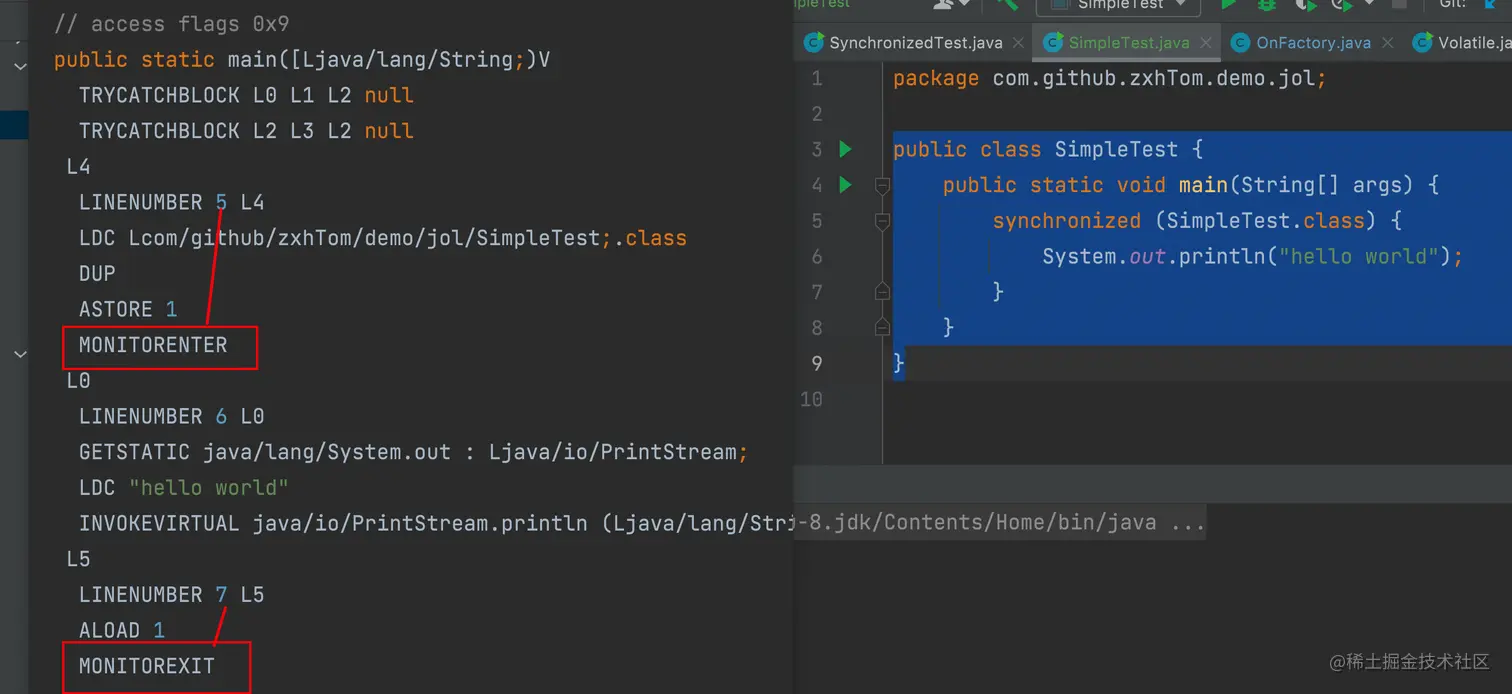
Task: Click the '// access flags 0x9' comment
Action: pos(171,24)
